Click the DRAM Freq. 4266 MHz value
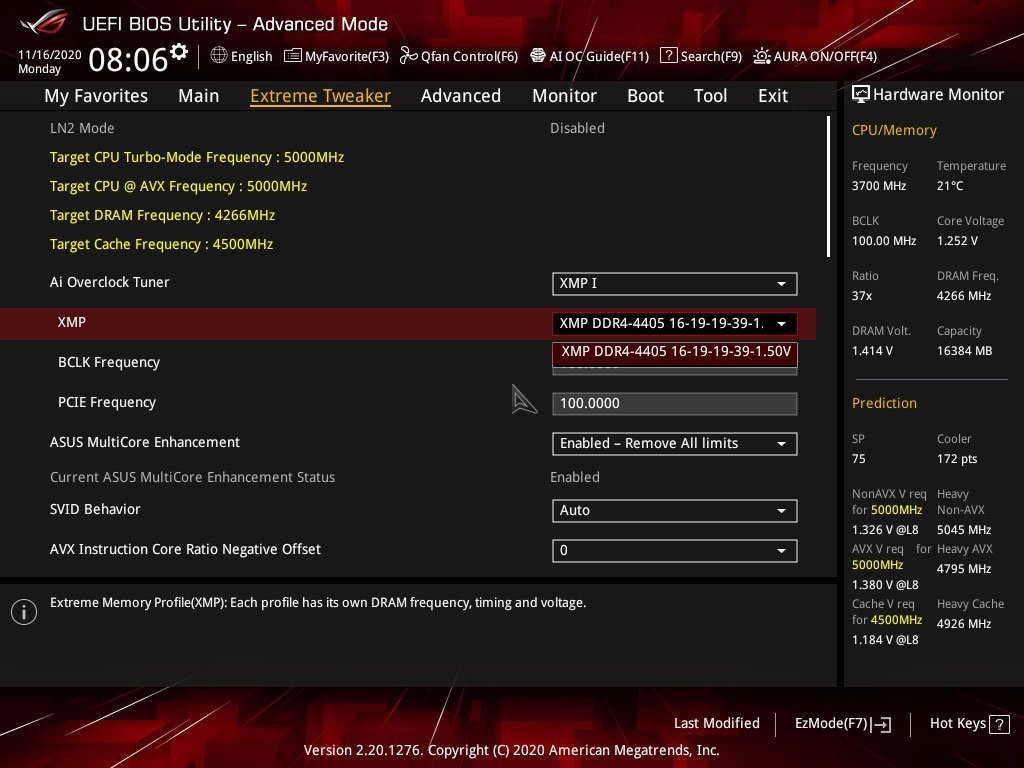This screenshot has width=1024, height=768. tap(964, 296)
